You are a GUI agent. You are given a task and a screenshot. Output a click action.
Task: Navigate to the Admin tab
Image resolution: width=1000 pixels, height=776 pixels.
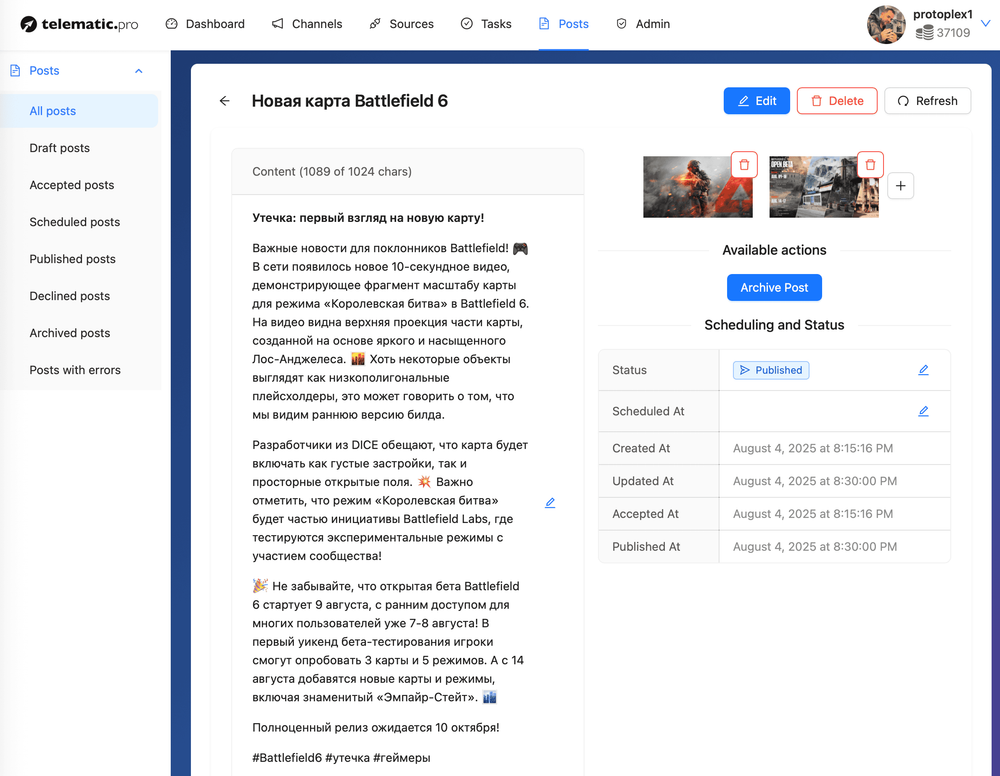[643, 24]
